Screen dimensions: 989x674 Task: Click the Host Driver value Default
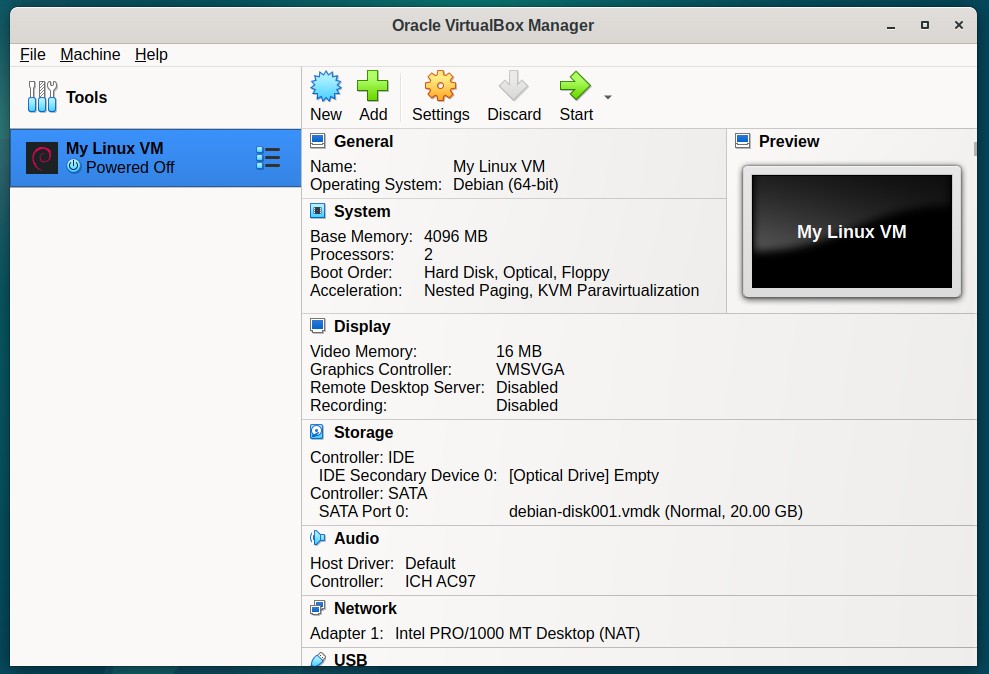430,563
